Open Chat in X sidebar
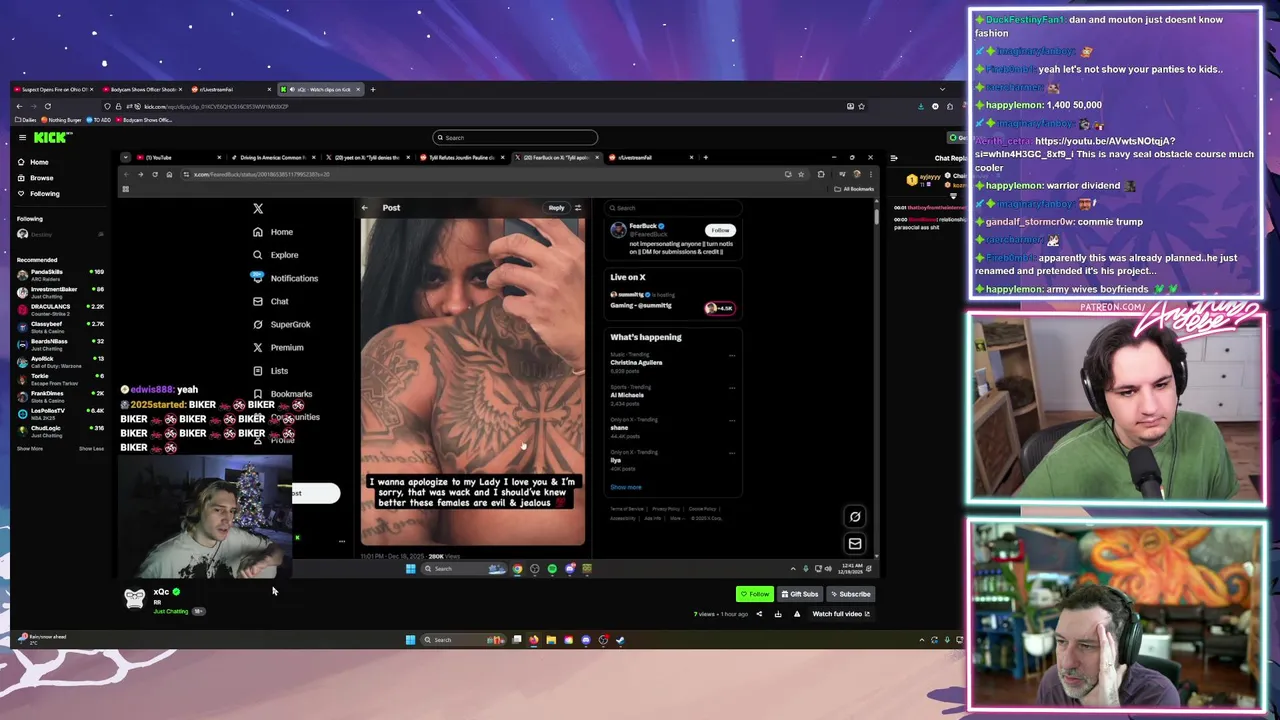This screenshot has width=1280, height=720. click(271, 301)
